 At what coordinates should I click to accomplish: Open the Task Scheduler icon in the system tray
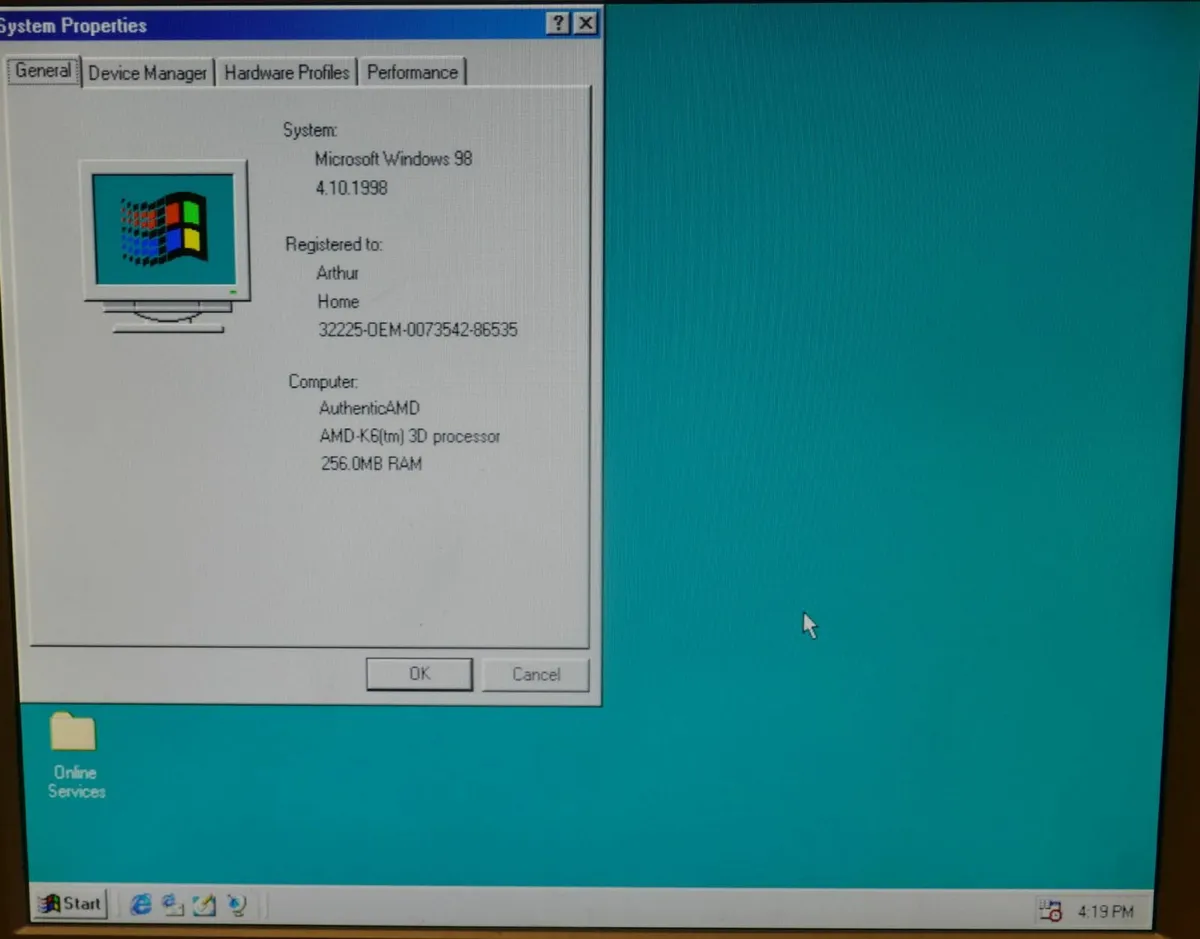point(1052,910)
